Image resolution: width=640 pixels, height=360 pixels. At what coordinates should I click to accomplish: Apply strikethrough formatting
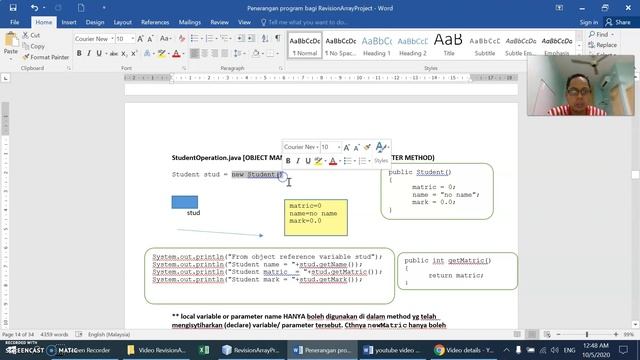(113, 53)
